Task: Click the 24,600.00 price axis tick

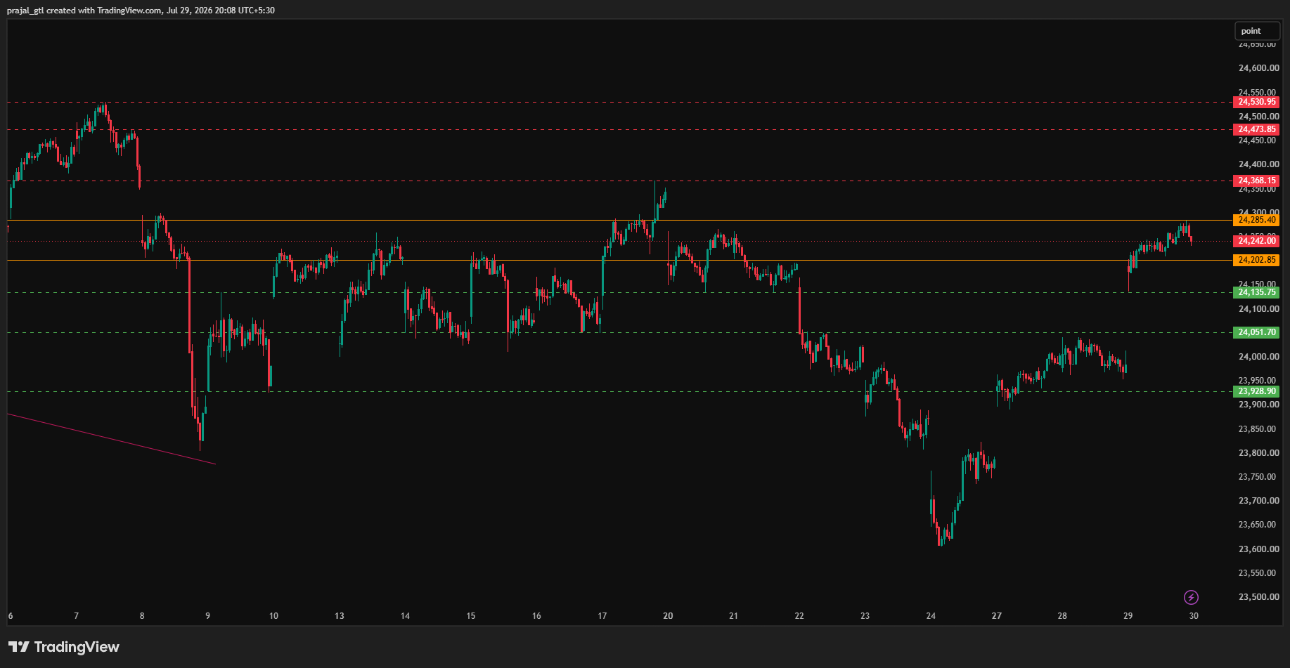Action: pos(1258,68)
